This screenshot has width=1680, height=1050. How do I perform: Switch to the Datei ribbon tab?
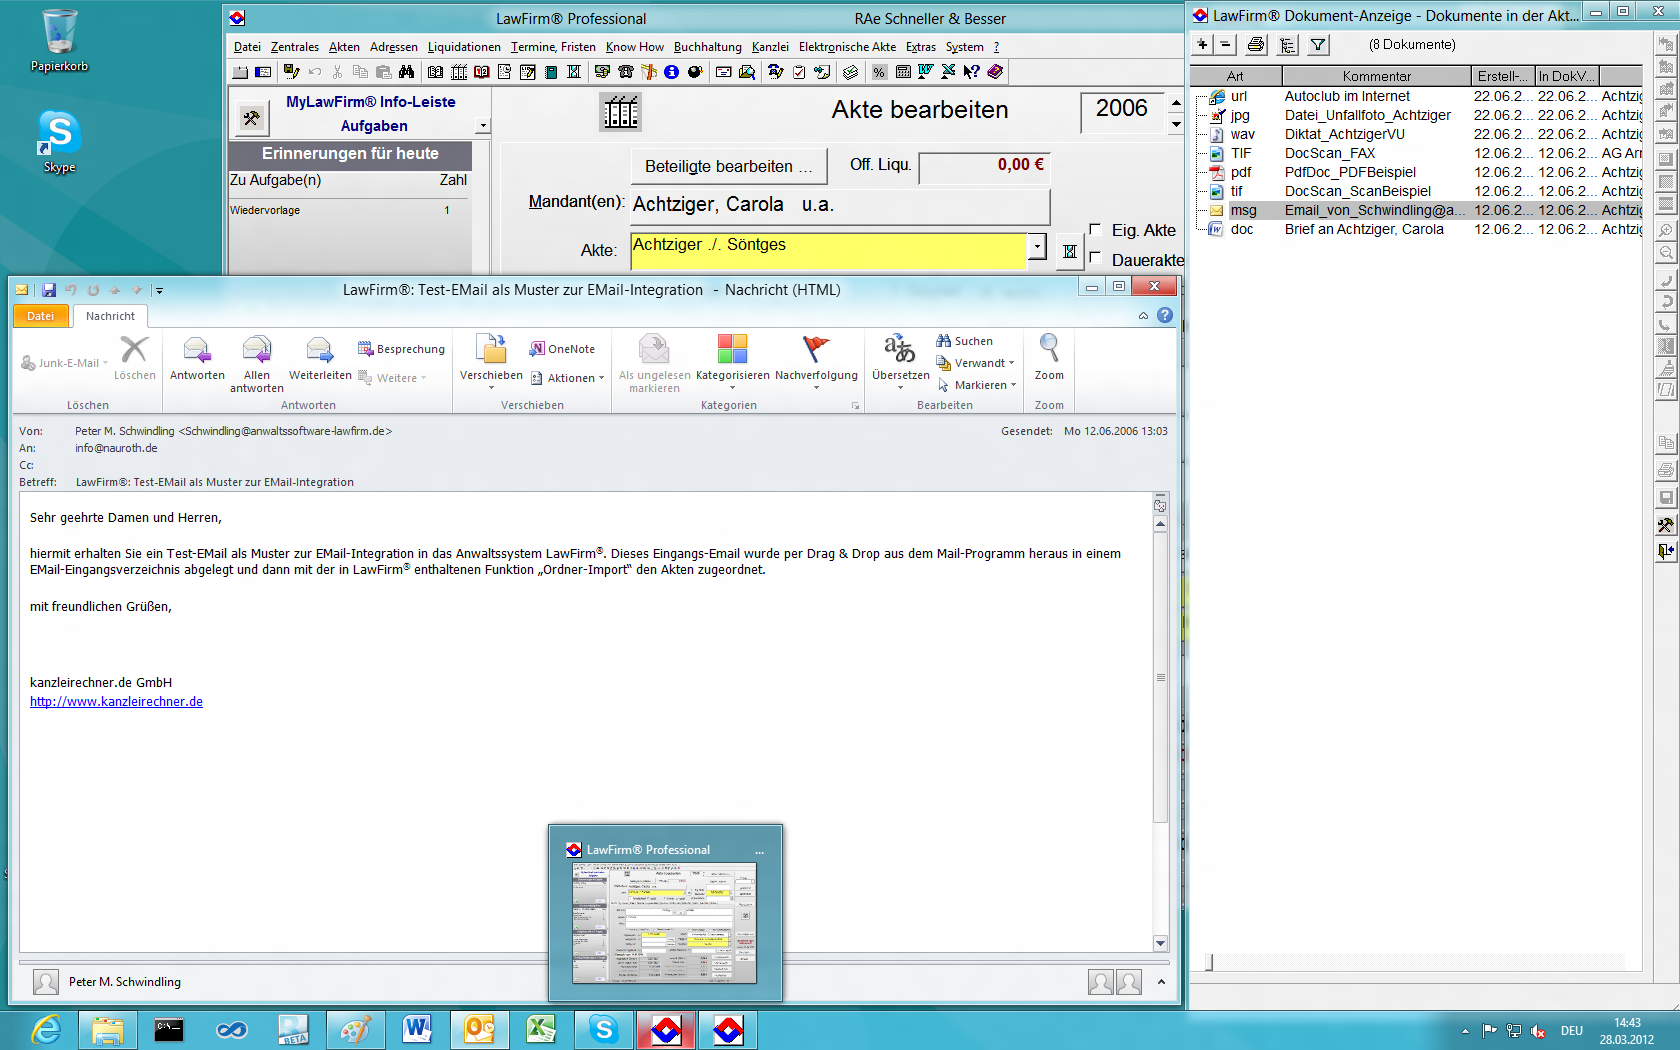(41, 316)
